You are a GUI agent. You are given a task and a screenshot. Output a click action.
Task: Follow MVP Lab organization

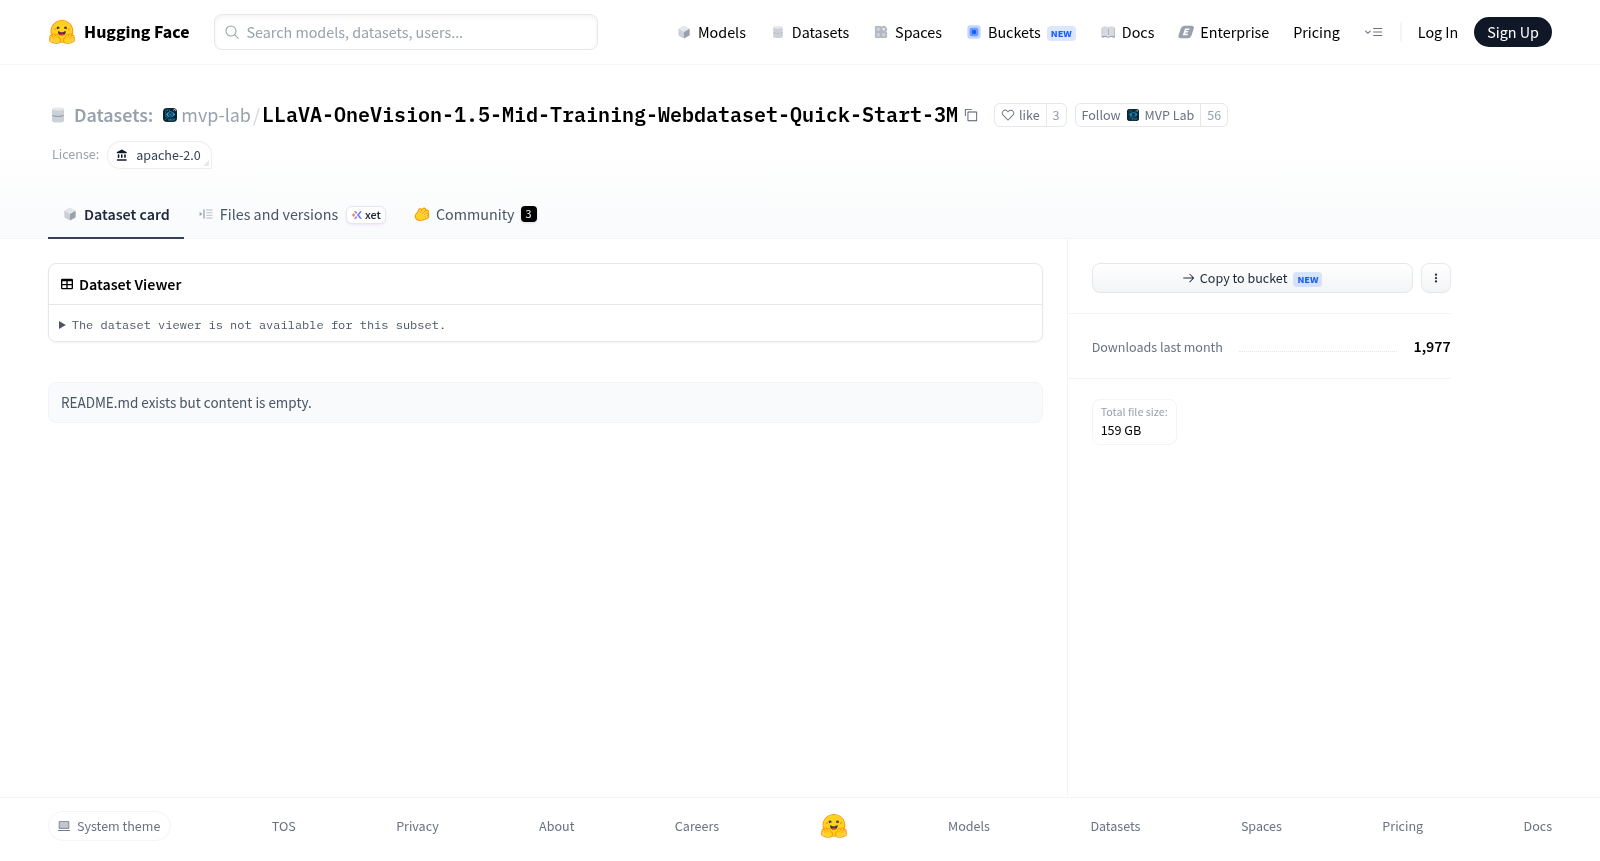pos(1138,115)
